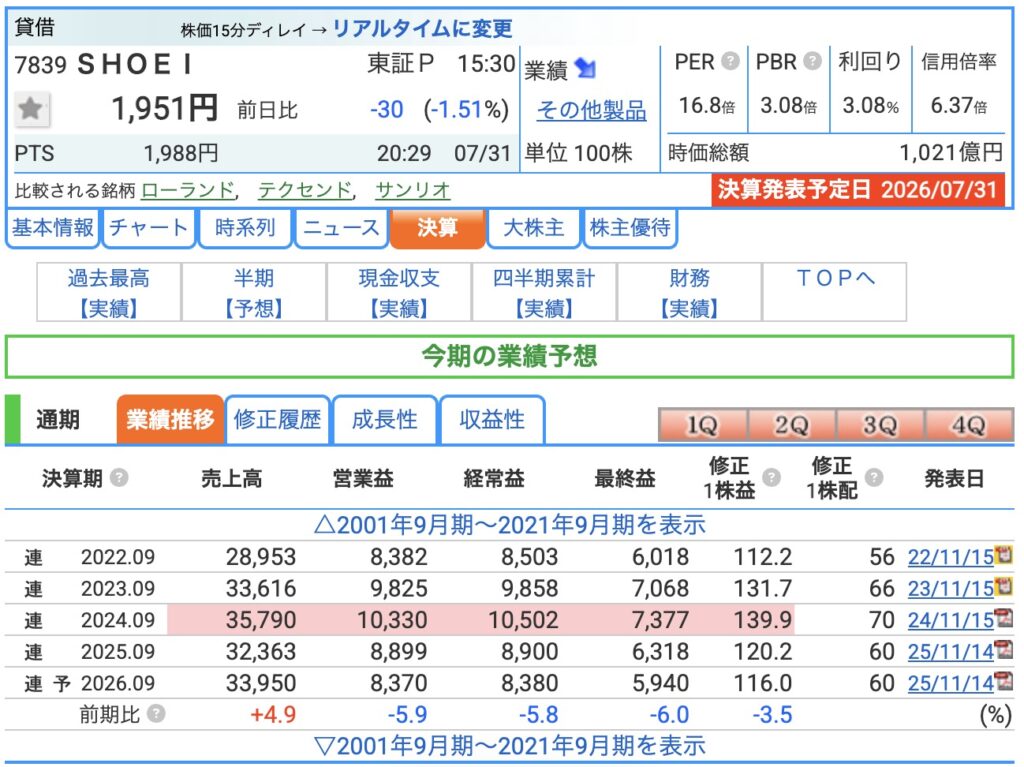Viewport: 1024px width, 767px height.
Task: Click the 決算発表予定日 2026/07/31 banner
Action: [x=858, y=190]
